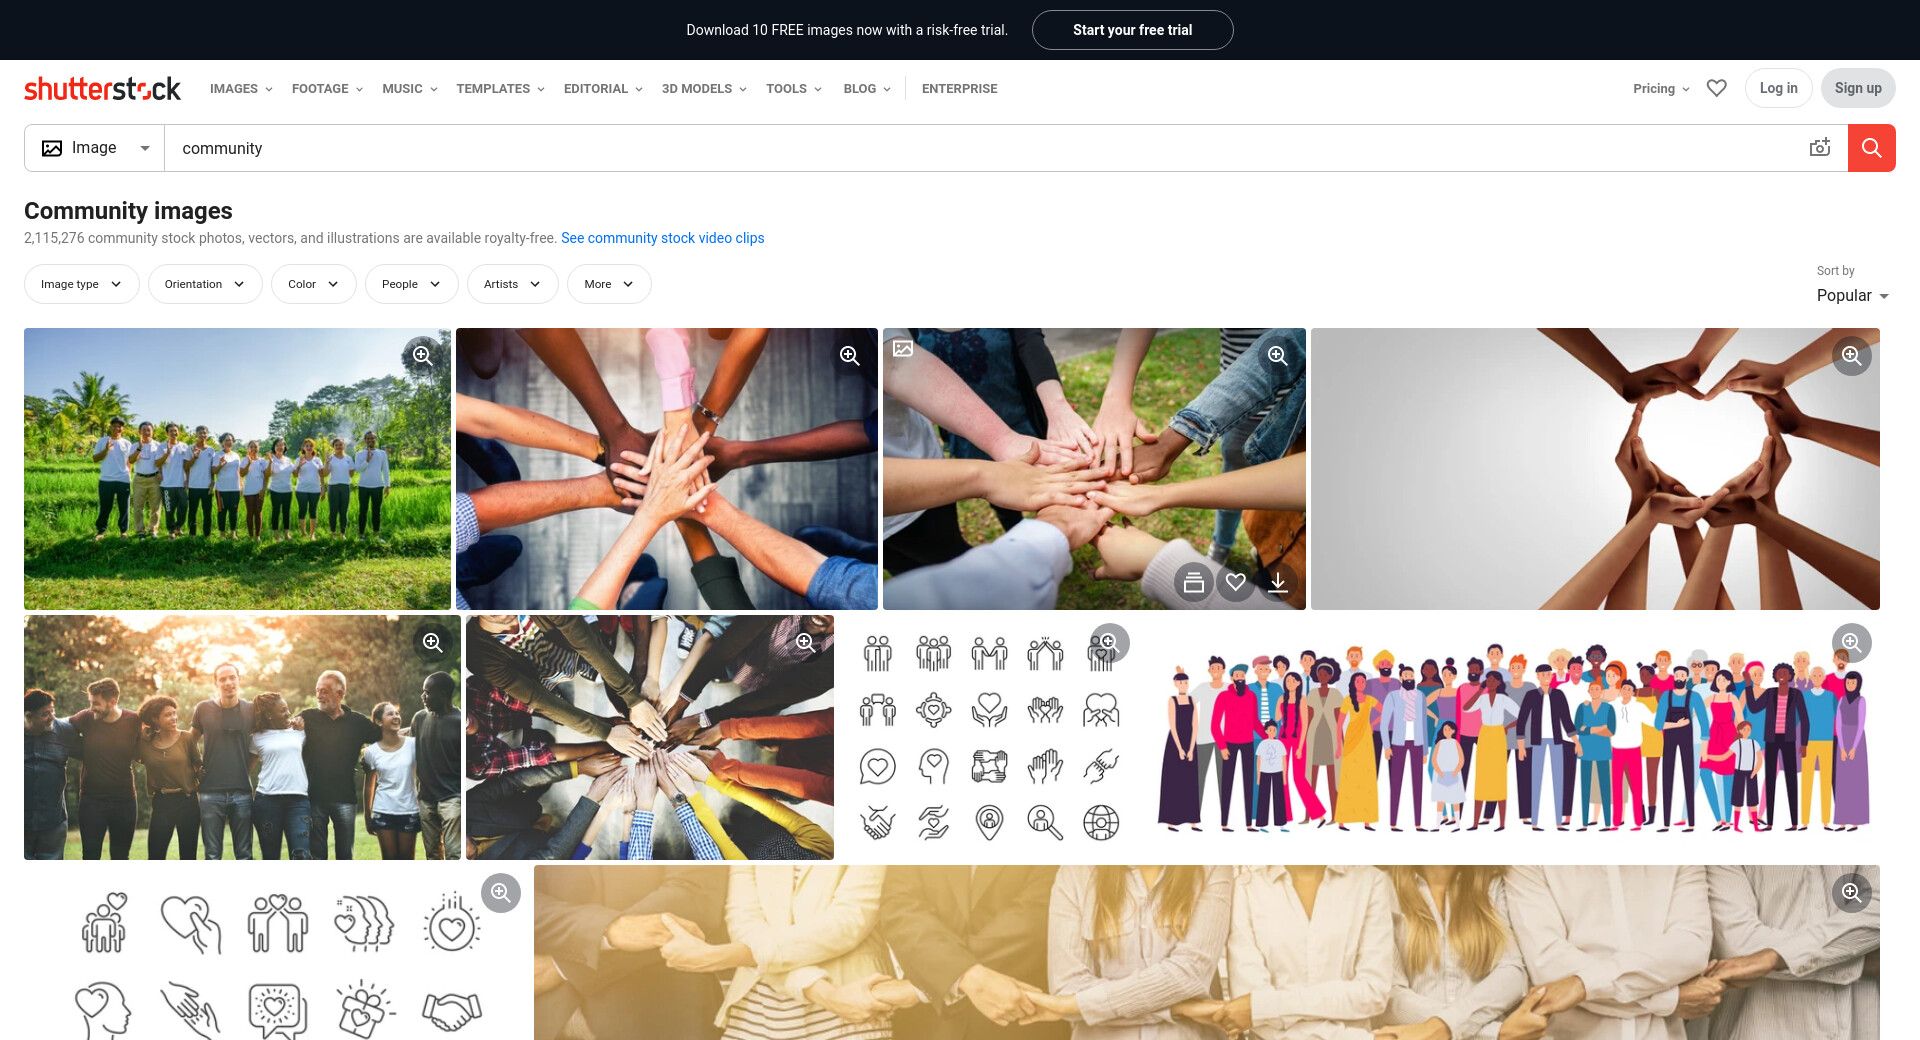Click the red search magnifier button
This screenshot has height=1040, width=1920.
coord(1871,148)
